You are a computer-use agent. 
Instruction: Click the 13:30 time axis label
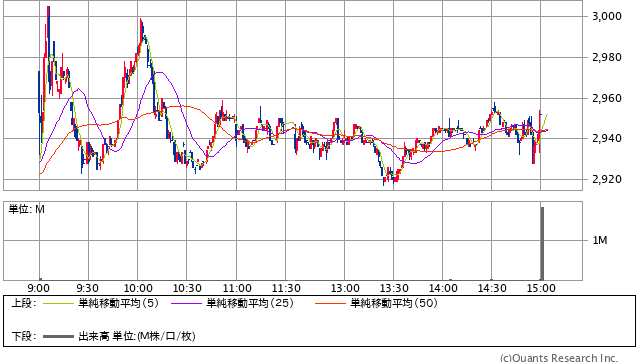[x=394, y=288]
